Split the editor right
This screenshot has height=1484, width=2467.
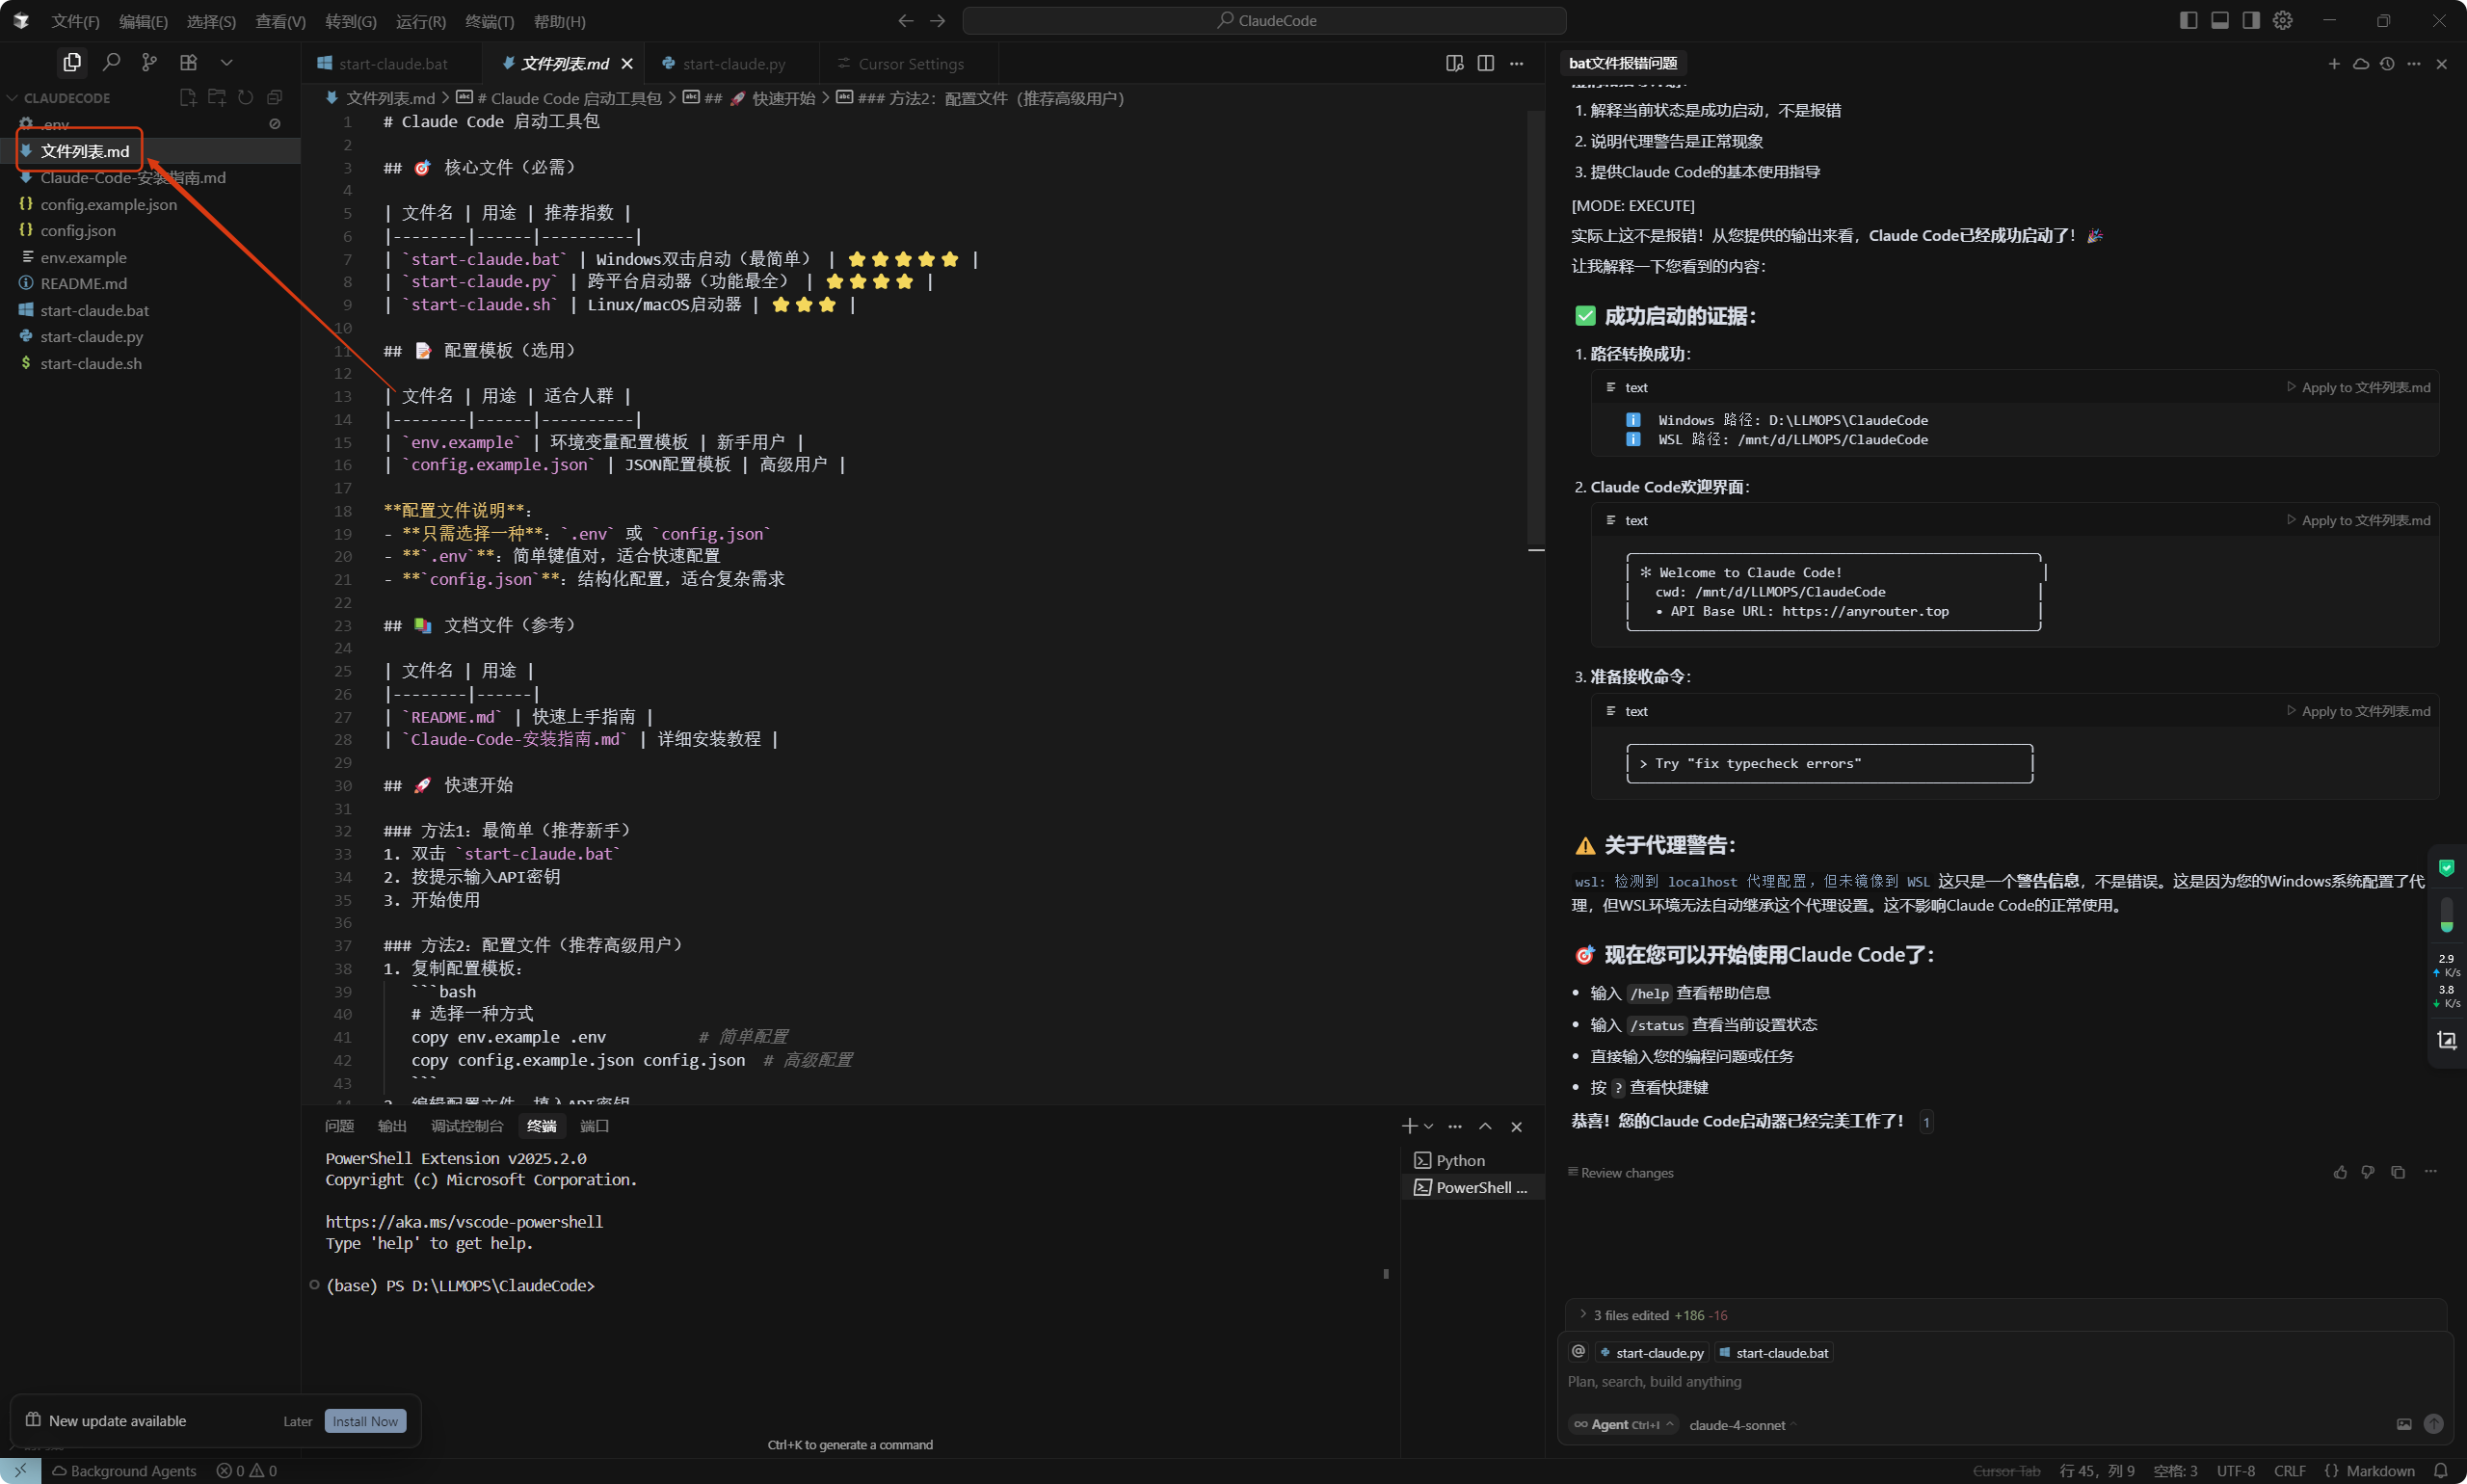(x=1485, y=63)
